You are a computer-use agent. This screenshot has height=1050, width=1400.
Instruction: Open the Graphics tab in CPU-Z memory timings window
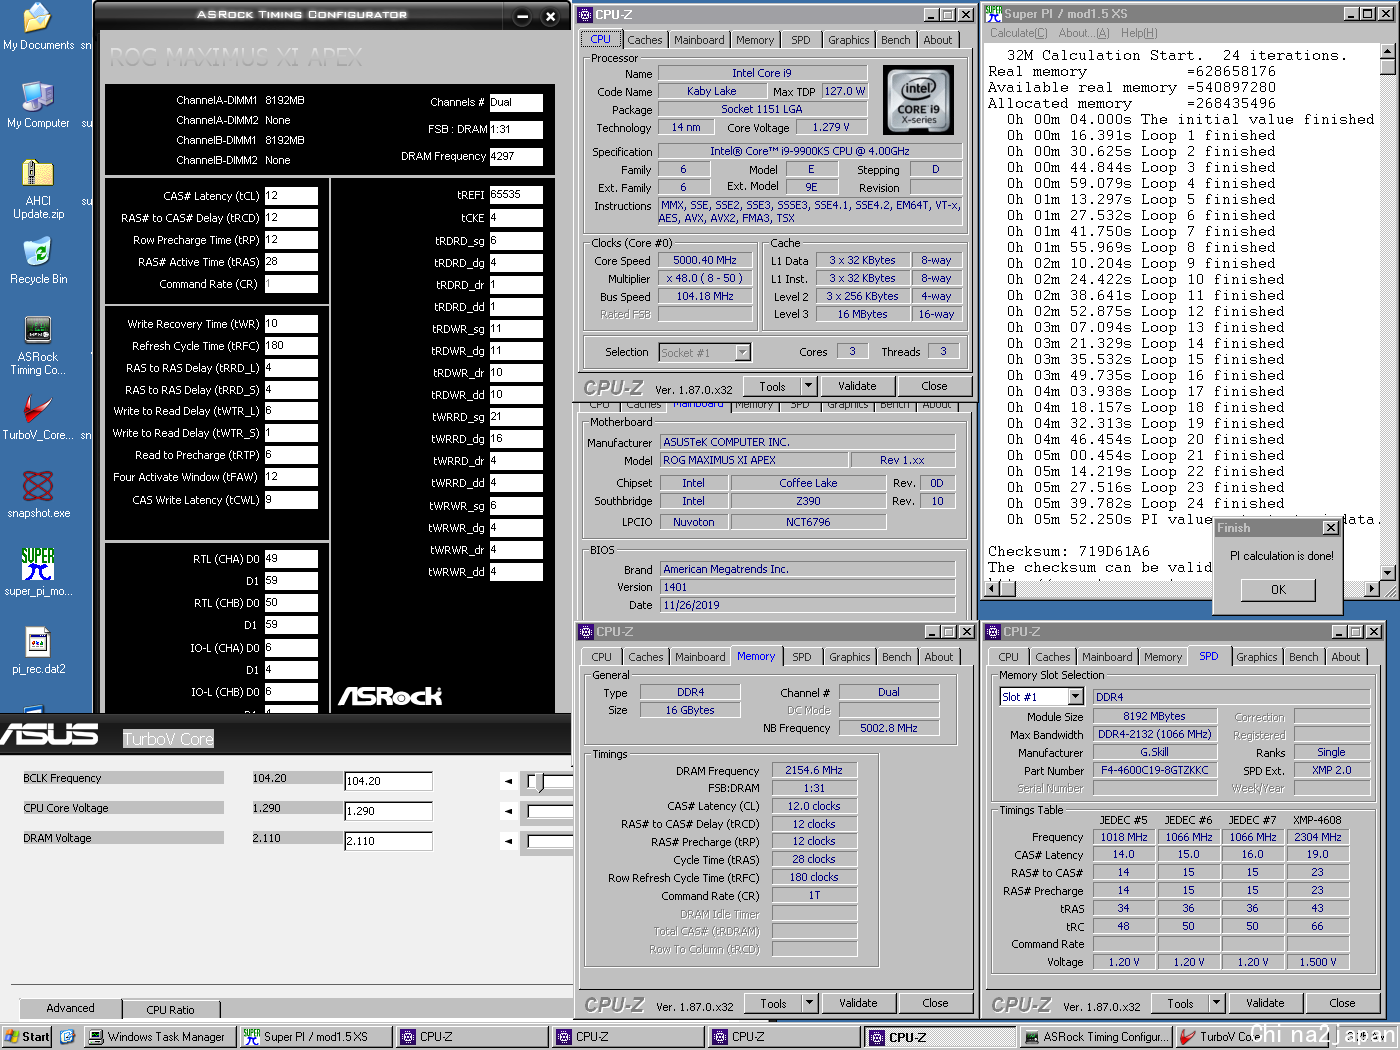tap(850, 657)
